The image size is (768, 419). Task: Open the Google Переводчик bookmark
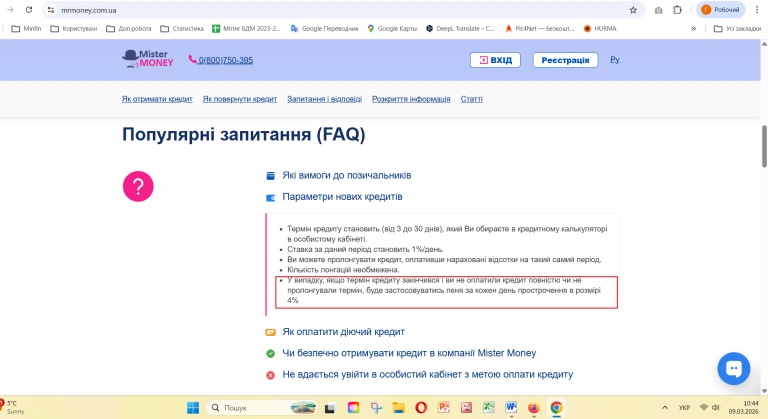coord(325,28)
